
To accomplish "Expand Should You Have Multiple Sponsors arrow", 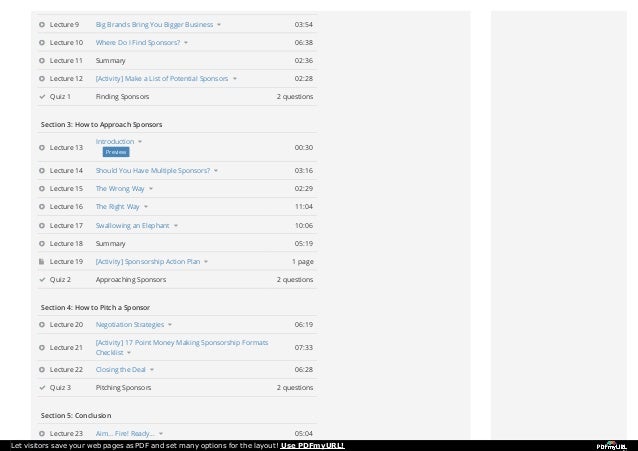I will 216,171.
